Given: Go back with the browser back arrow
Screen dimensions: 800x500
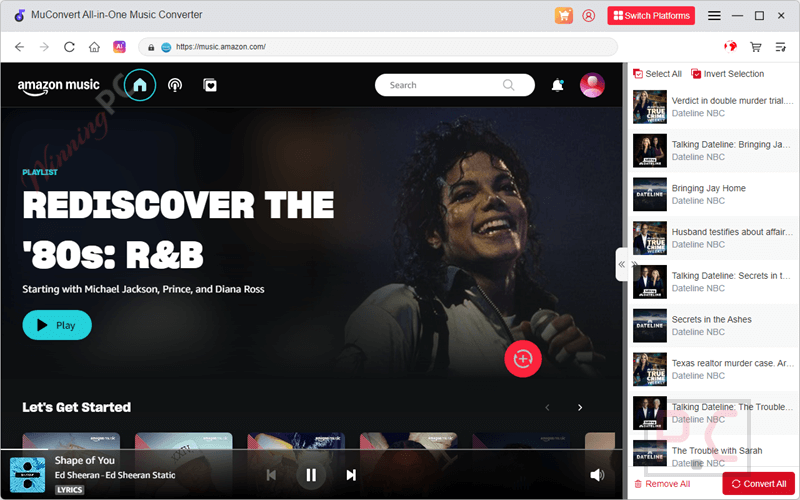Looking at the screenshot, I should (x=19, y=47).
